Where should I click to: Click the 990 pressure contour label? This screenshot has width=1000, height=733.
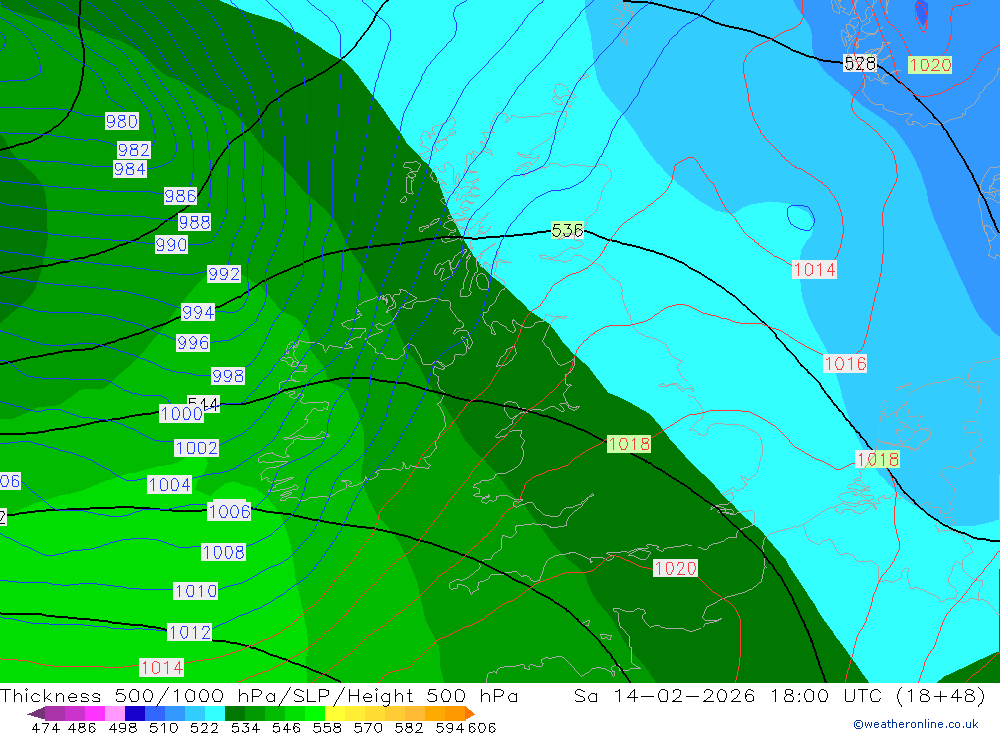coord(172,244)
